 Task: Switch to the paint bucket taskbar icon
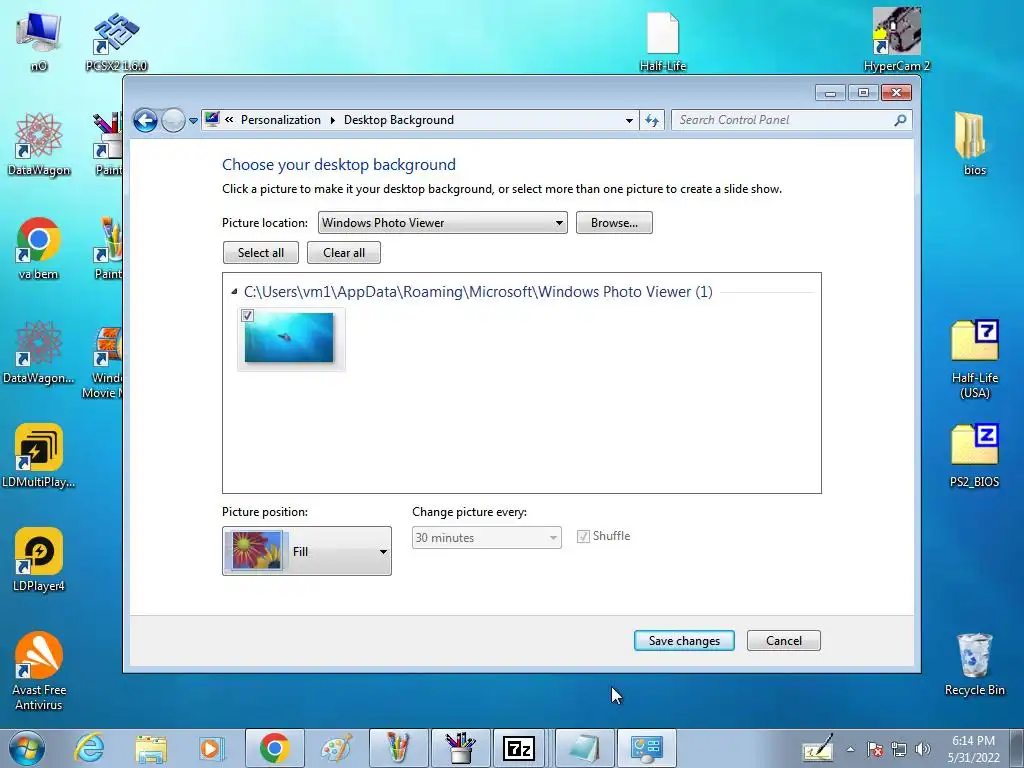coord(460,748)
